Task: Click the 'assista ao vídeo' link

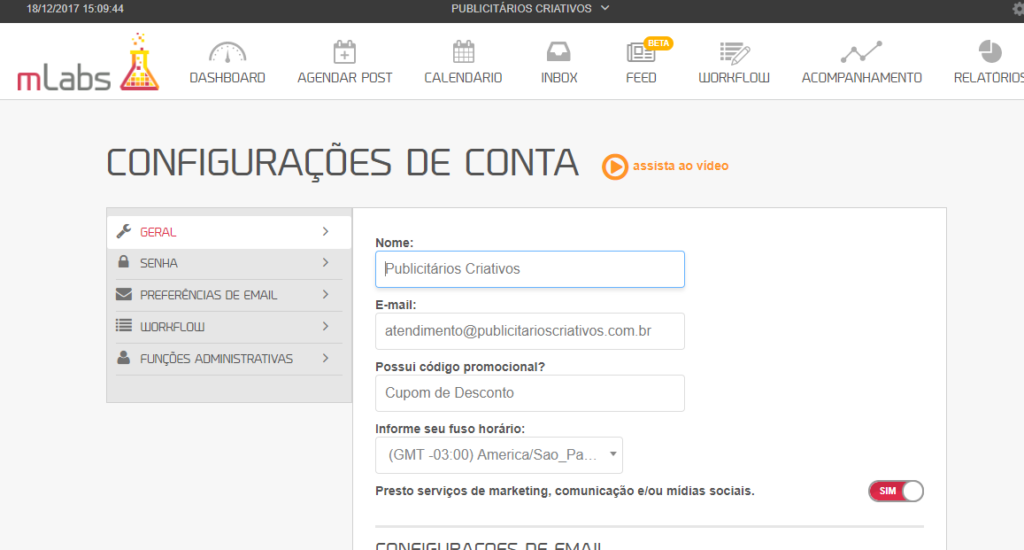Action: click(x=680, y=166)
